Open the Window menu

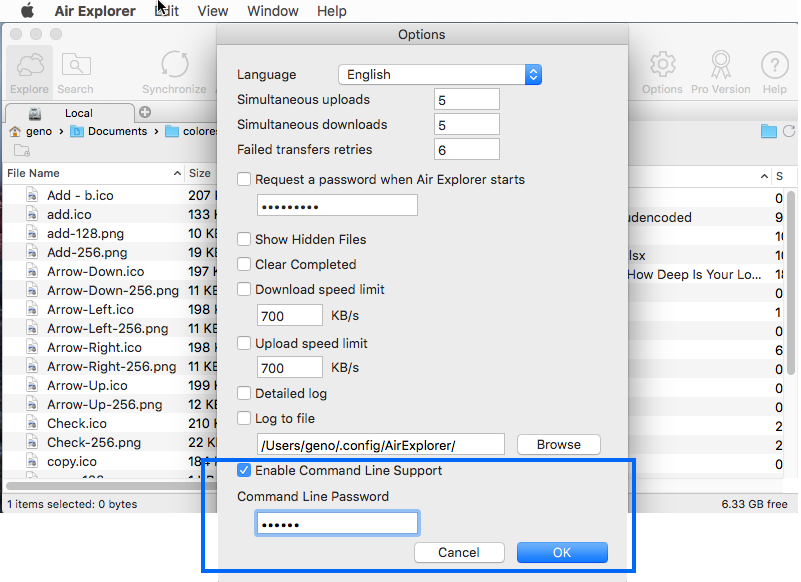[273, 11]
